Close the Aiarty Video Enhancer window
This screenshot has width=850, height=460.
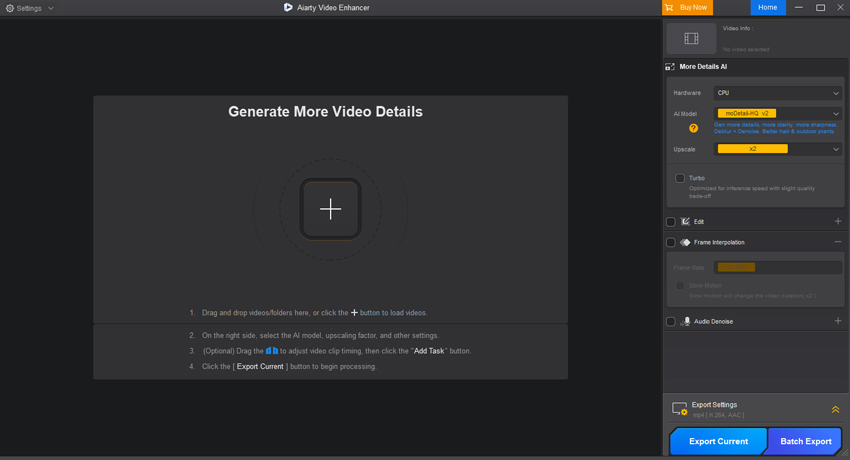pyautogui.click(x=840, y=8)
